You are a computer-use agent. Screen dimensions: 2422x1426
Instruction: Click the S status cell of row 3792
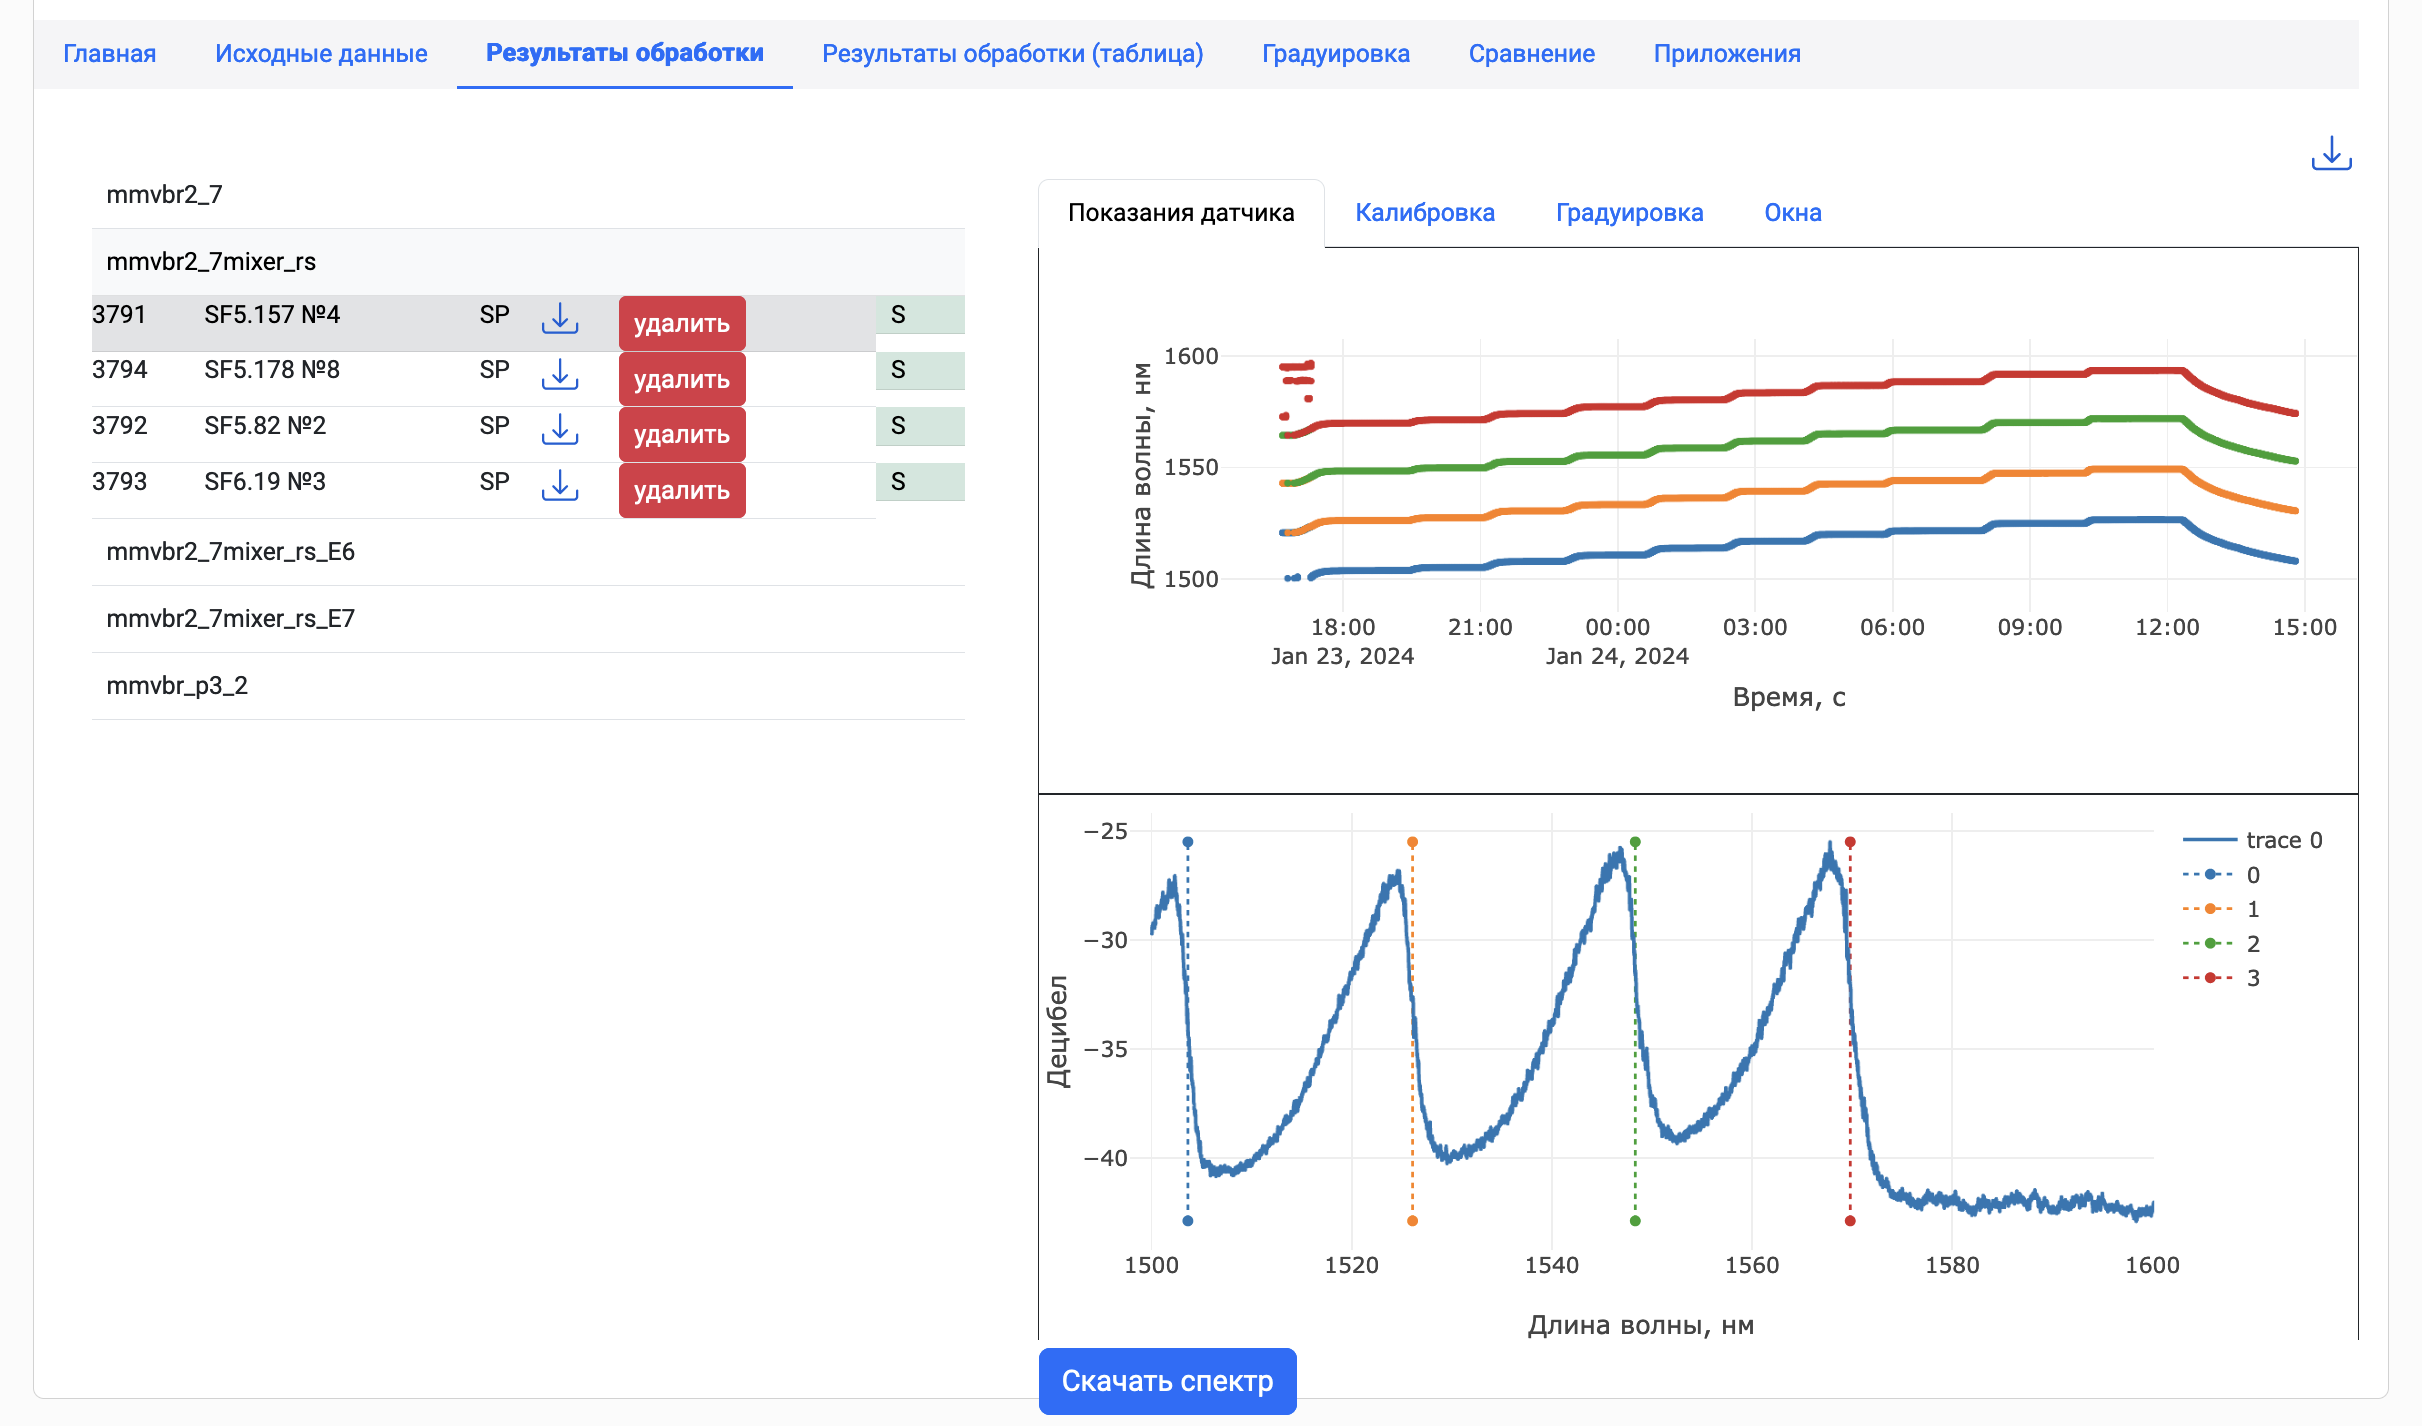[920, 426]
